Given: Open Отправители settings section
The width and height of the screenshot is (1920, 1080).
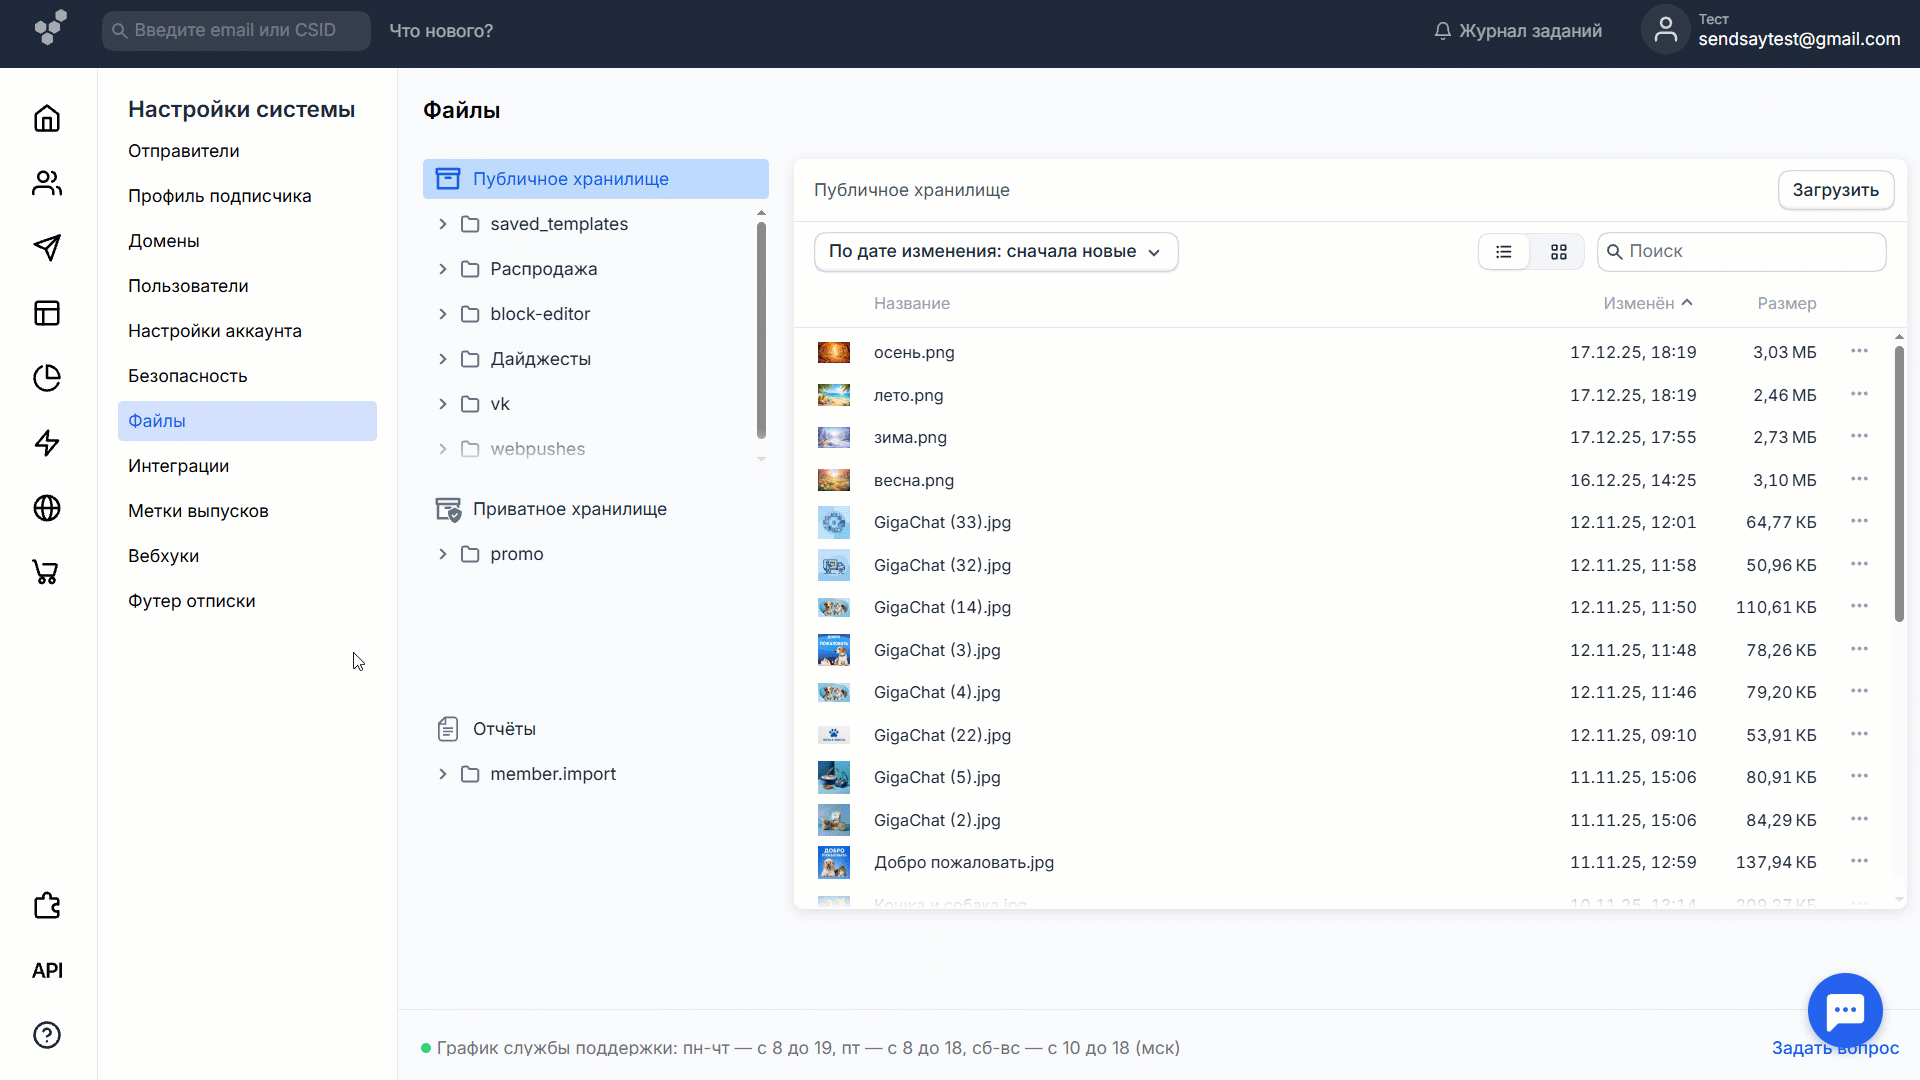Looking at the screenshot, I should [184, 151].
